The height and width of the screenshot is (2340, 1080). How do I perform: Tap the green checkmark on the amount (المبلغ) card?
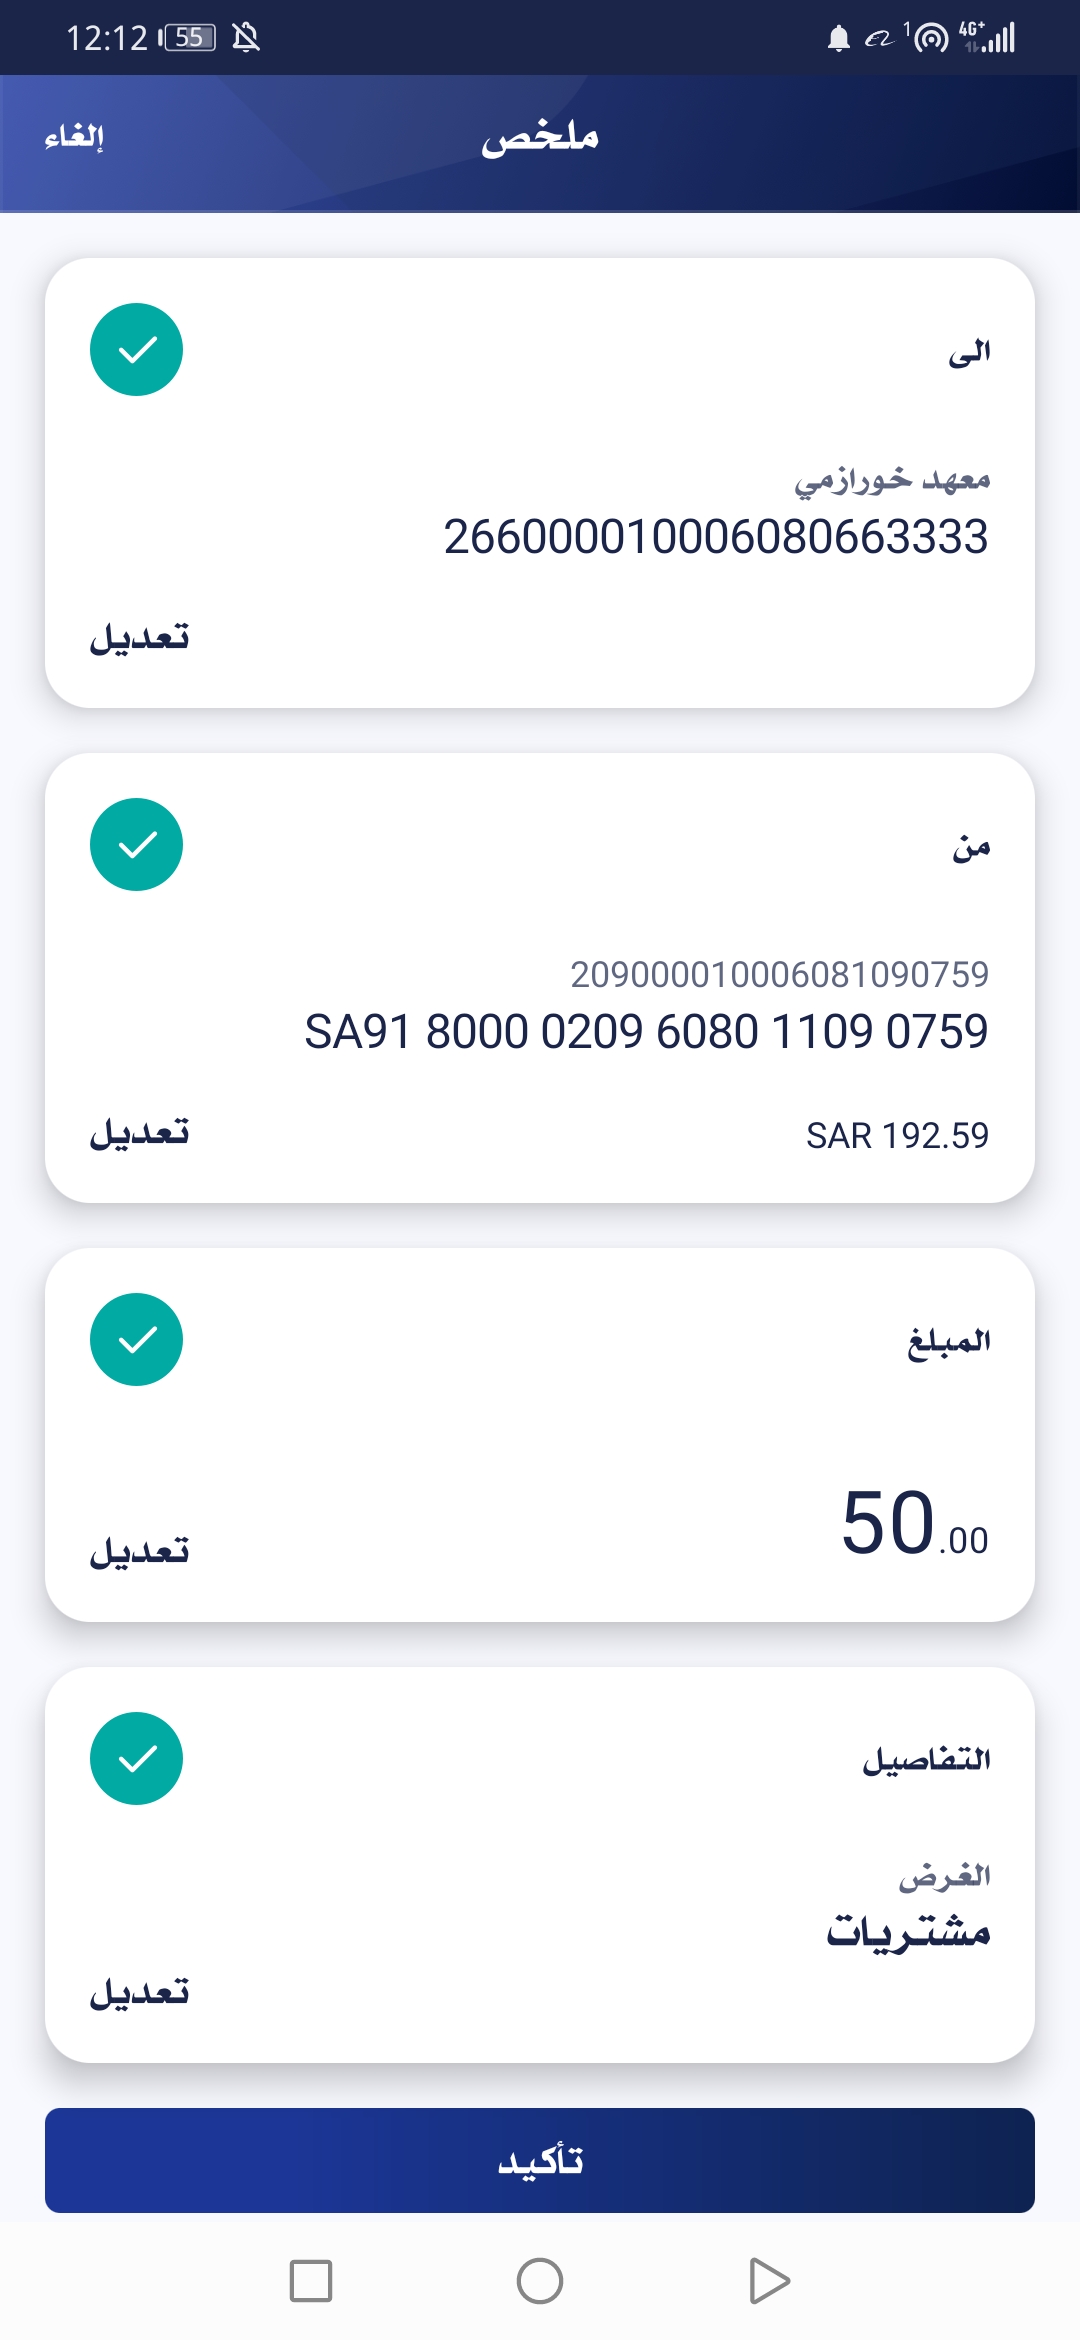pyautogui.click(x=137, y=1340)
